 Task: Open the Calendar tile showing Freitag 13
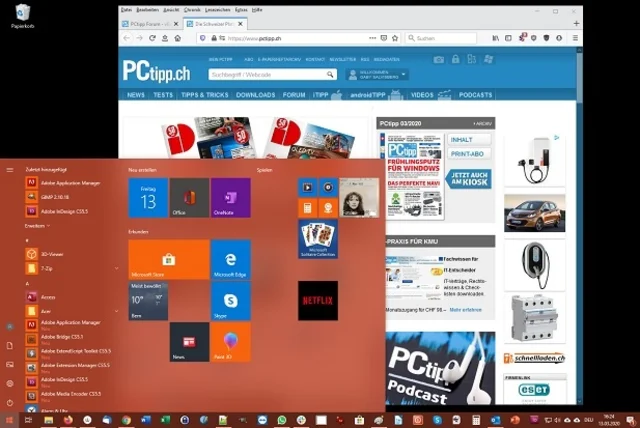(x=148, y=197)
